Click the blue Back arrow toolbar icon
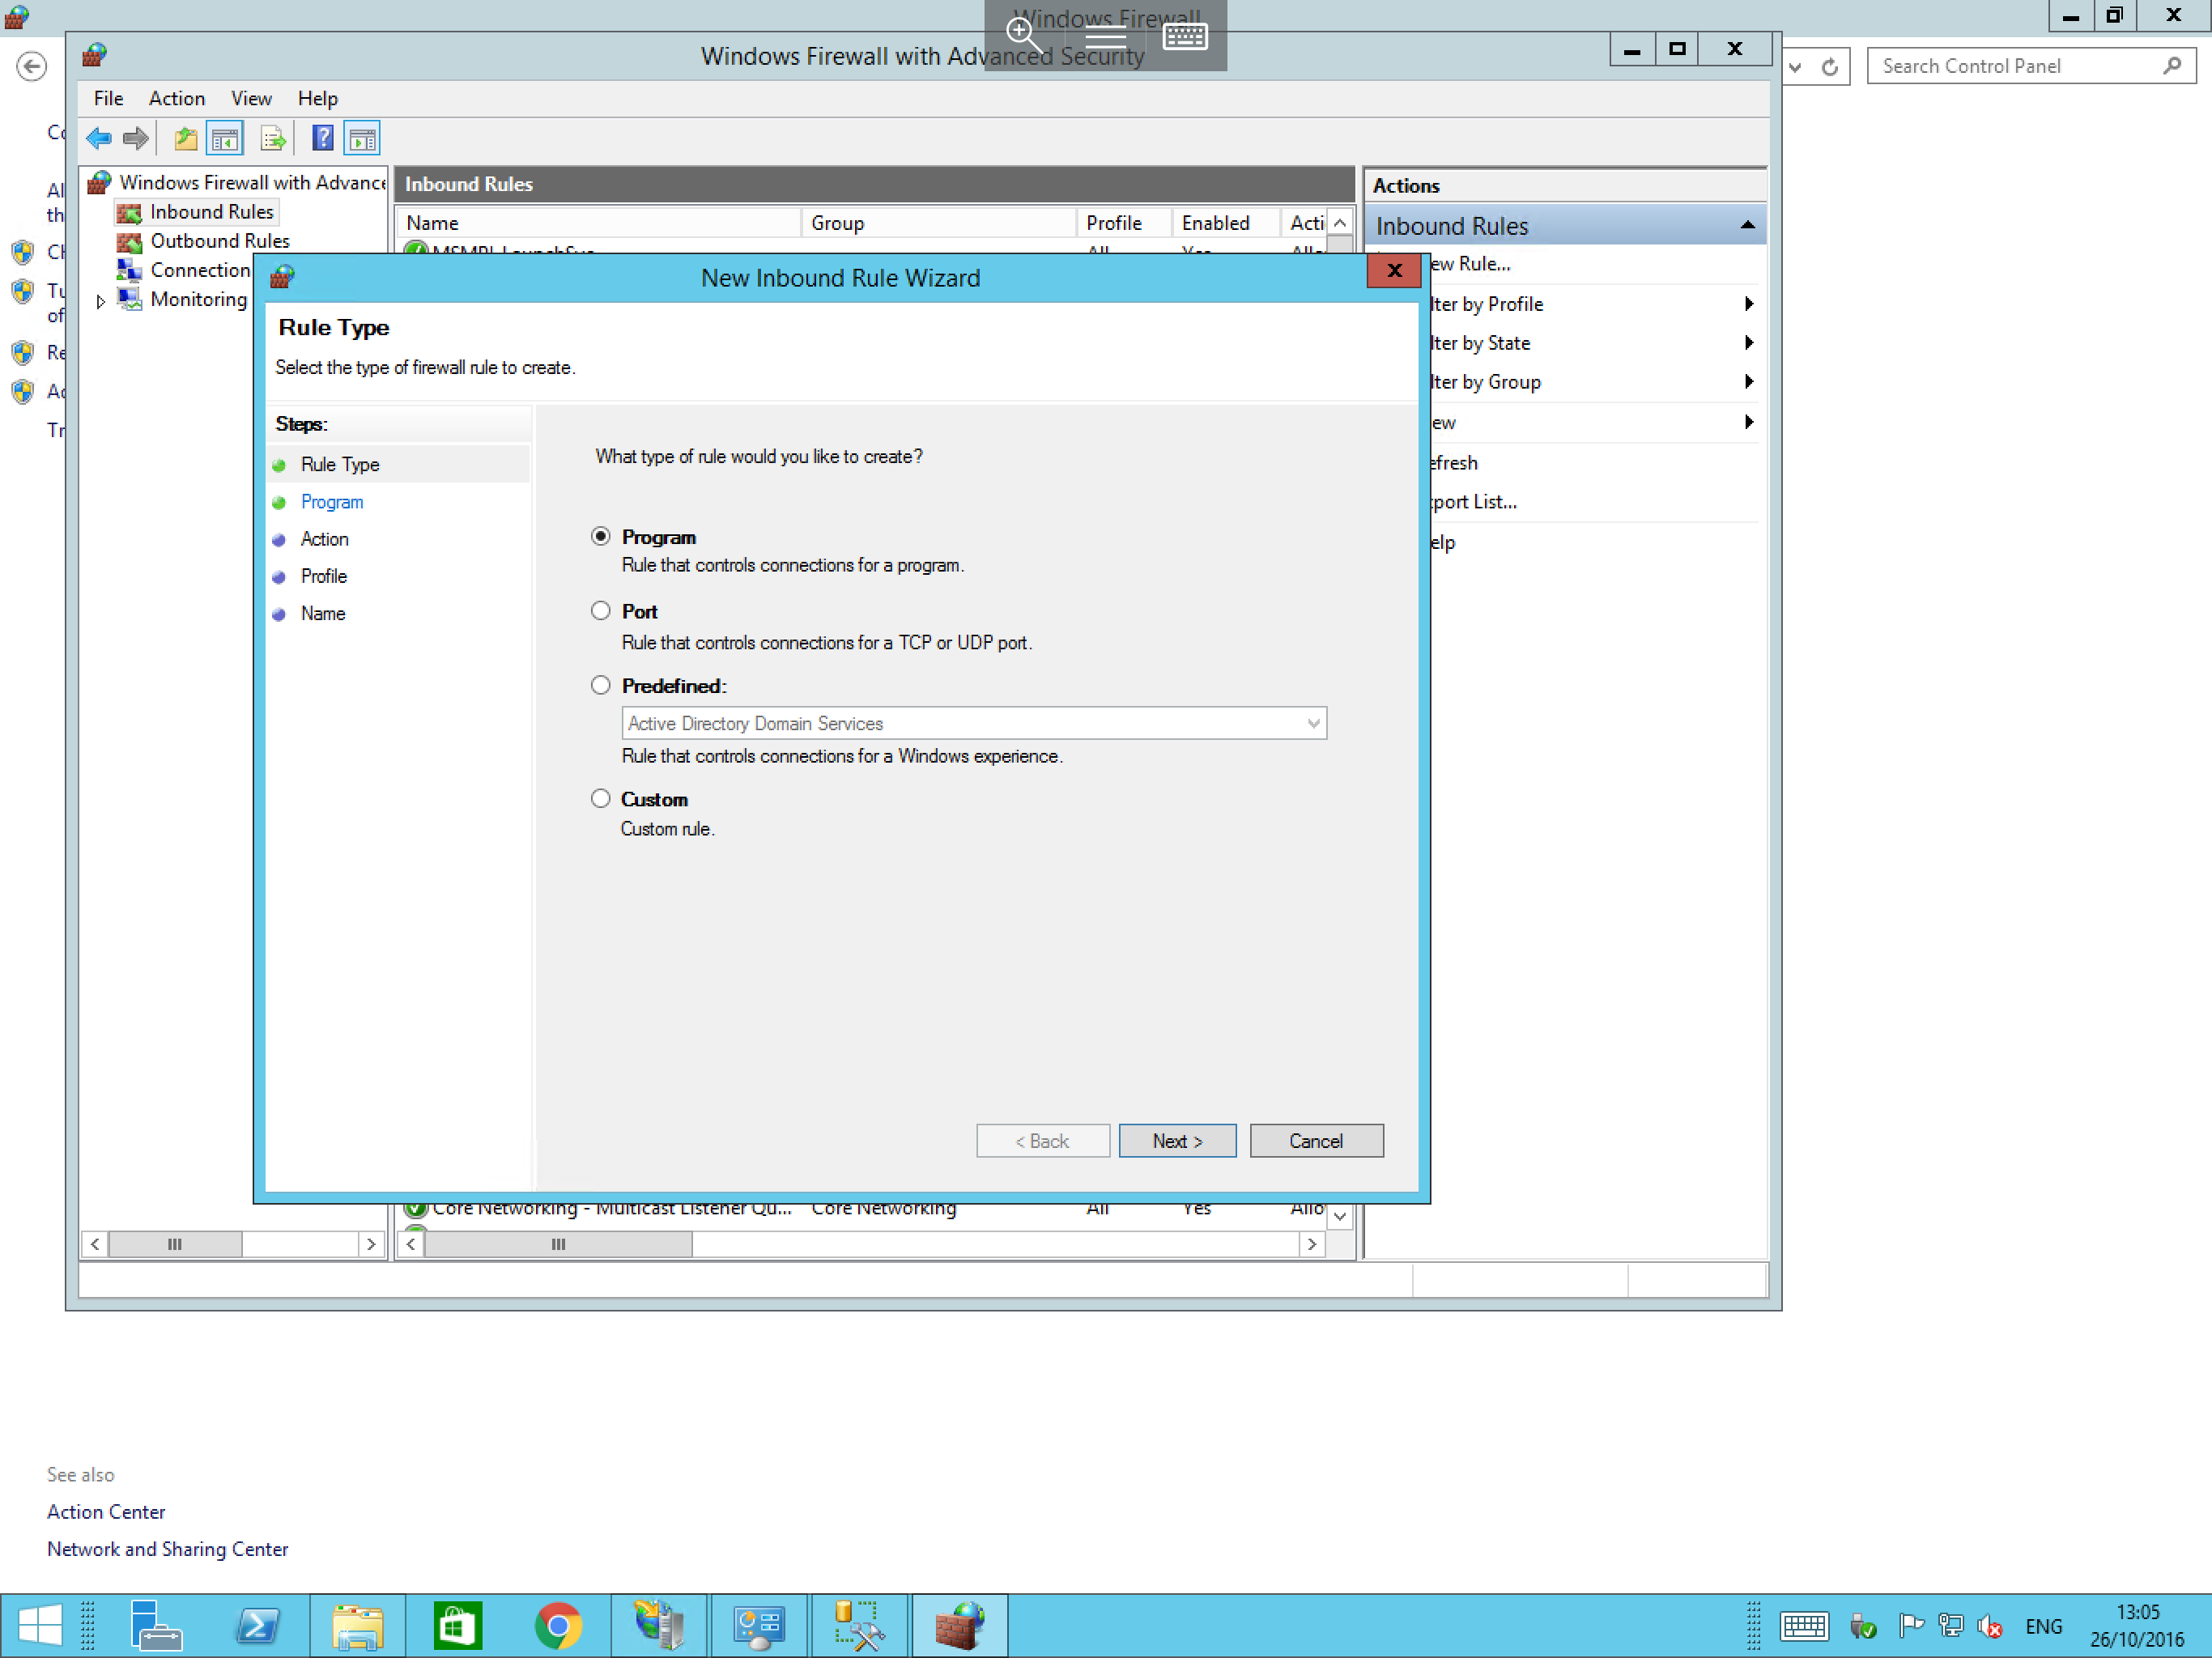Image resolution: width=2212 pixels, height=1658 pixels. click(x=99, y=138)
